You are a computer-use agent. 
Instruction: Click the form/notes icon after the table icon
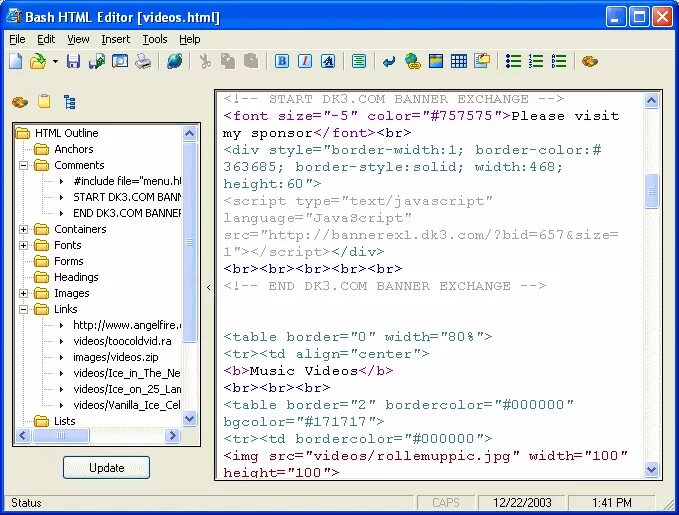[482, 62]
